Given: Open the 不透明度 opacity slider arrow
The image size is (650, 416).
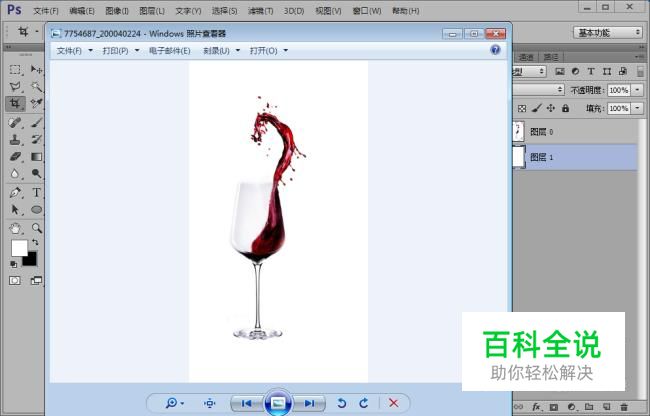Looking at the screenshot, I should pyautogui.click(x=638, y=90).
